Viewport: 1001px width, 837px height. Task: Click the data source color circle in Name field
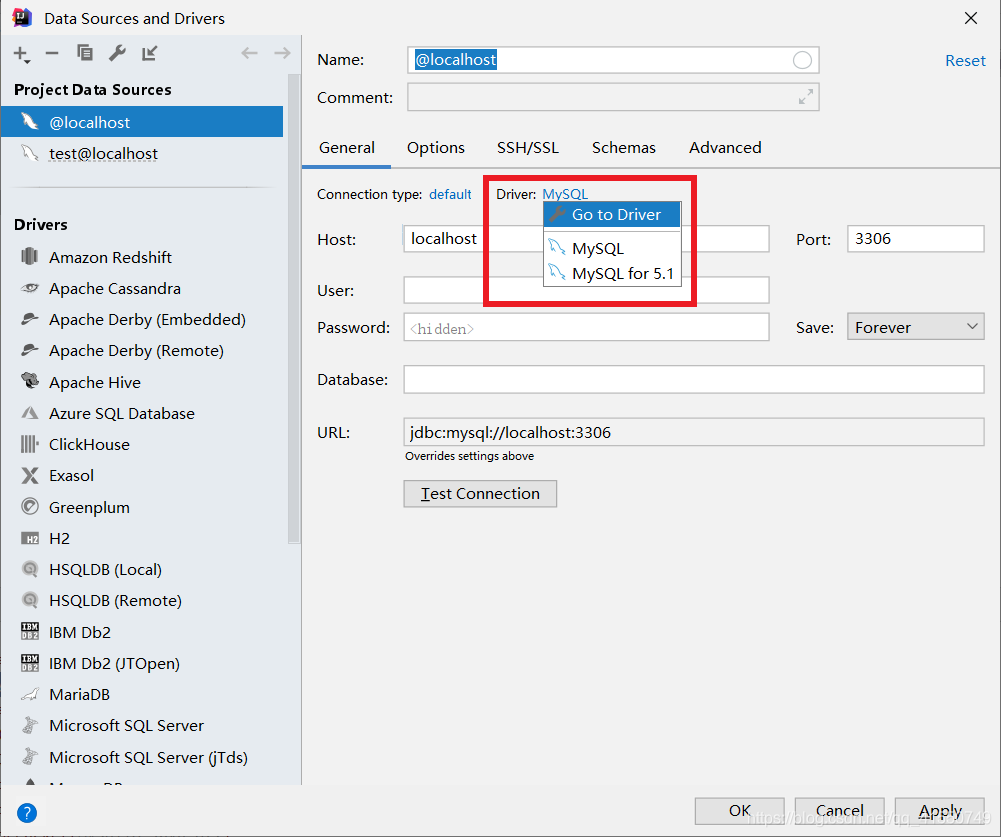point(802,60)
